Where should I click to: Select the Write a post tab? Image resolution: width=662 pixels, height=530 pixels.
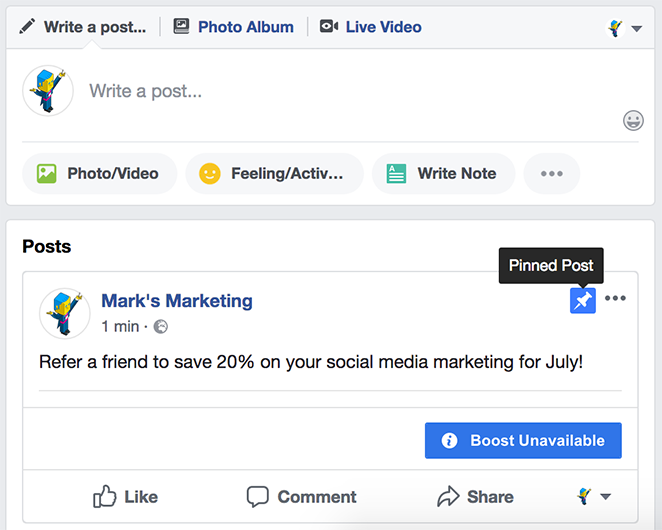(x=83, y=27)
